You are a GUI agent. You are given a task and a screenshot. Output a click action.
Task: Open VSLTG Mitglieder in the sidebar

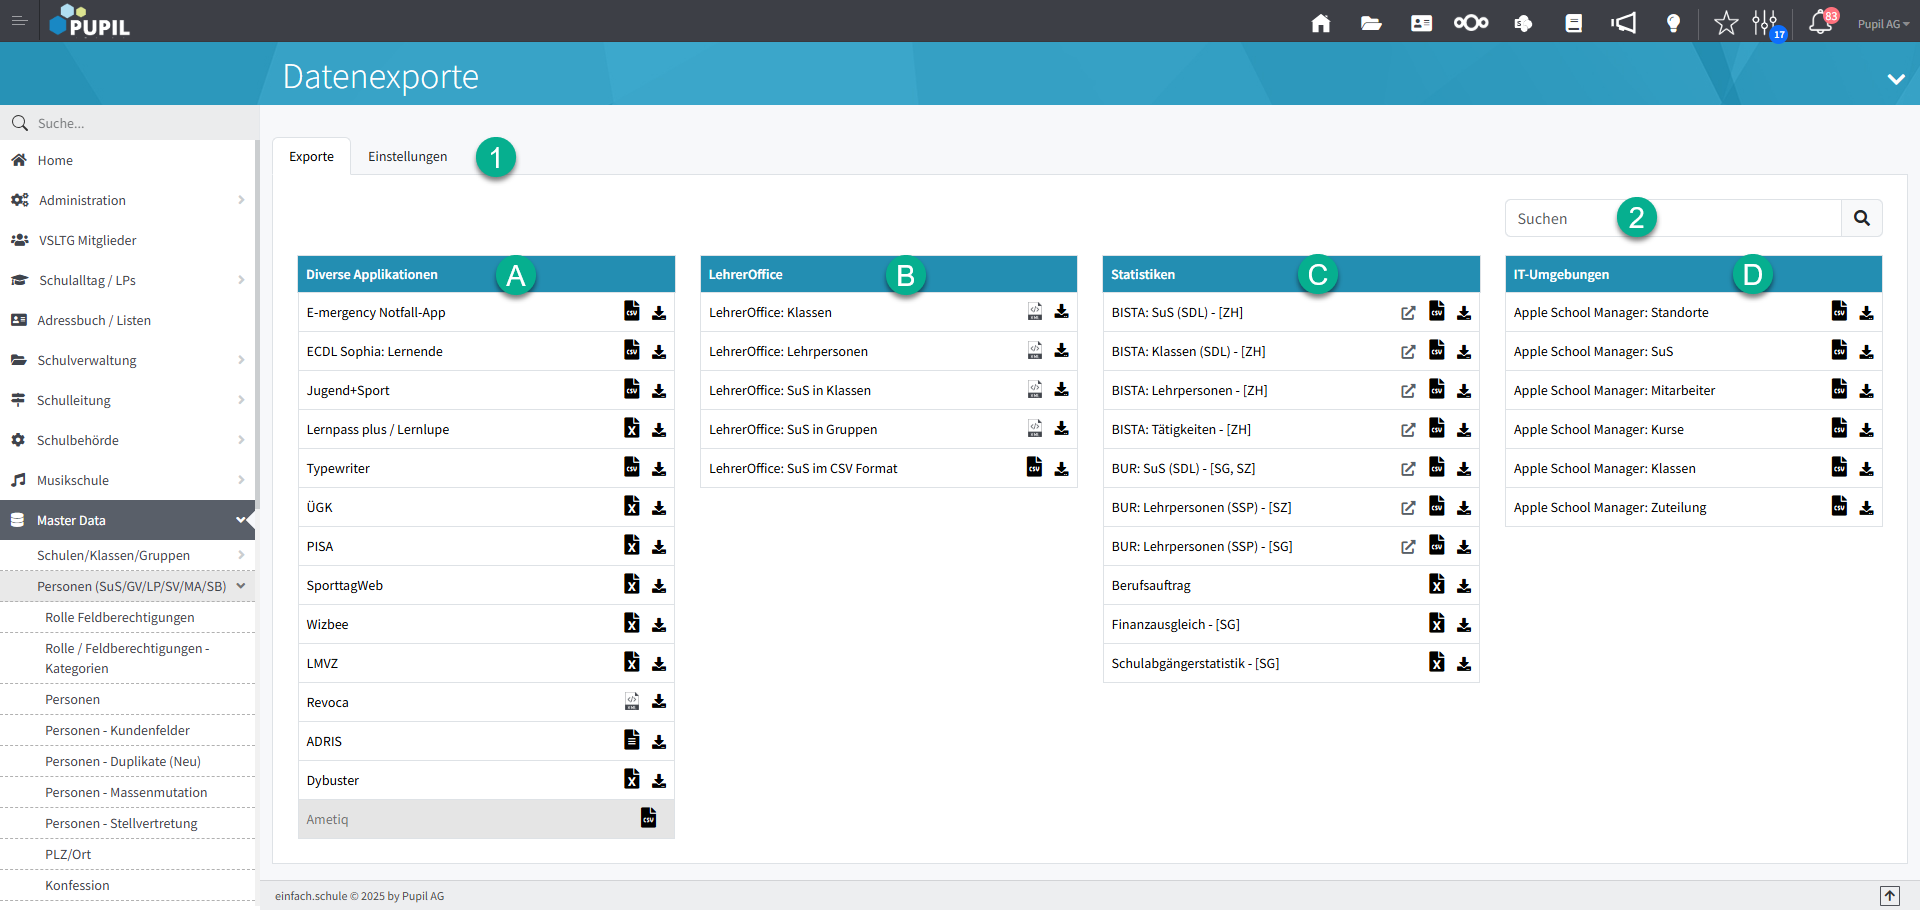[x=127, y=240]
